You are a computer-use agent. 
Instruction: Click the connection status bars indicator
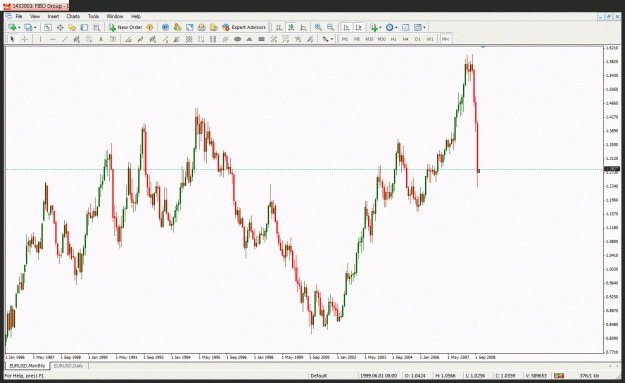point(559,376)
